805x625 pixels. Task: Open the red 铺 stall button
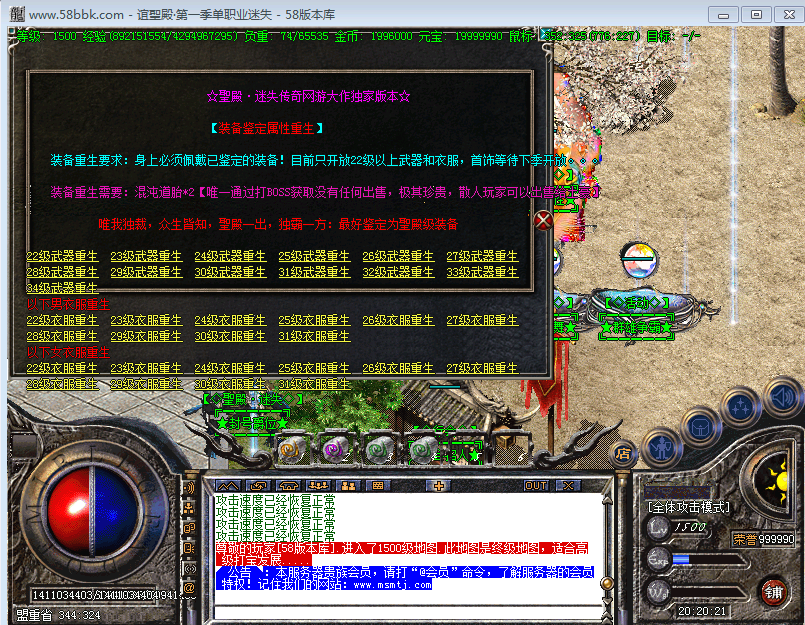pos(773,593)
